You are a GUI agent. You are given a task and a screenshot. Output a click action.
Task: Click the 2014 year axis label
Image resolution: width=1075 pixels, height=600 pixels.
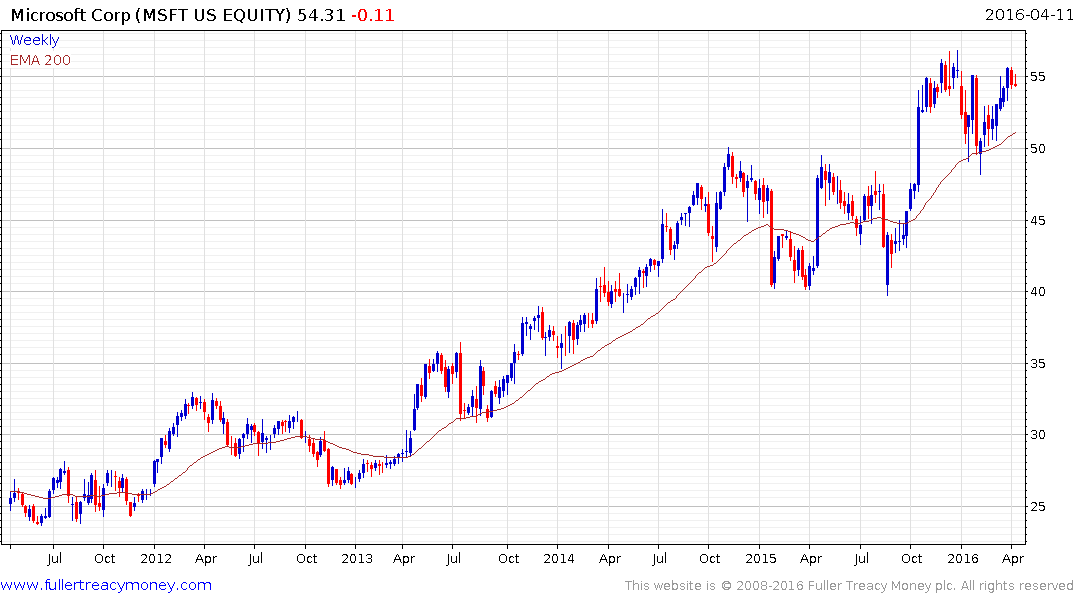(559, 558)
